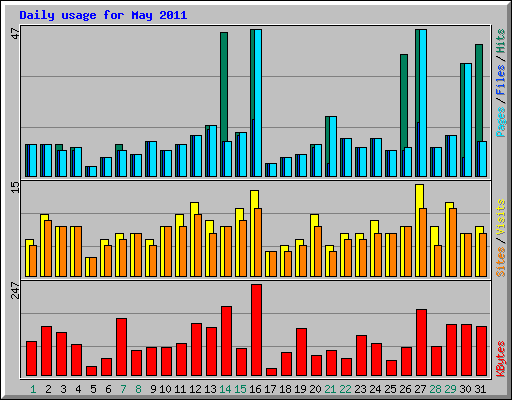Click day label '1' on the x-axis
The height and width of the screenshot is (400, 512).
coord(33,389)
